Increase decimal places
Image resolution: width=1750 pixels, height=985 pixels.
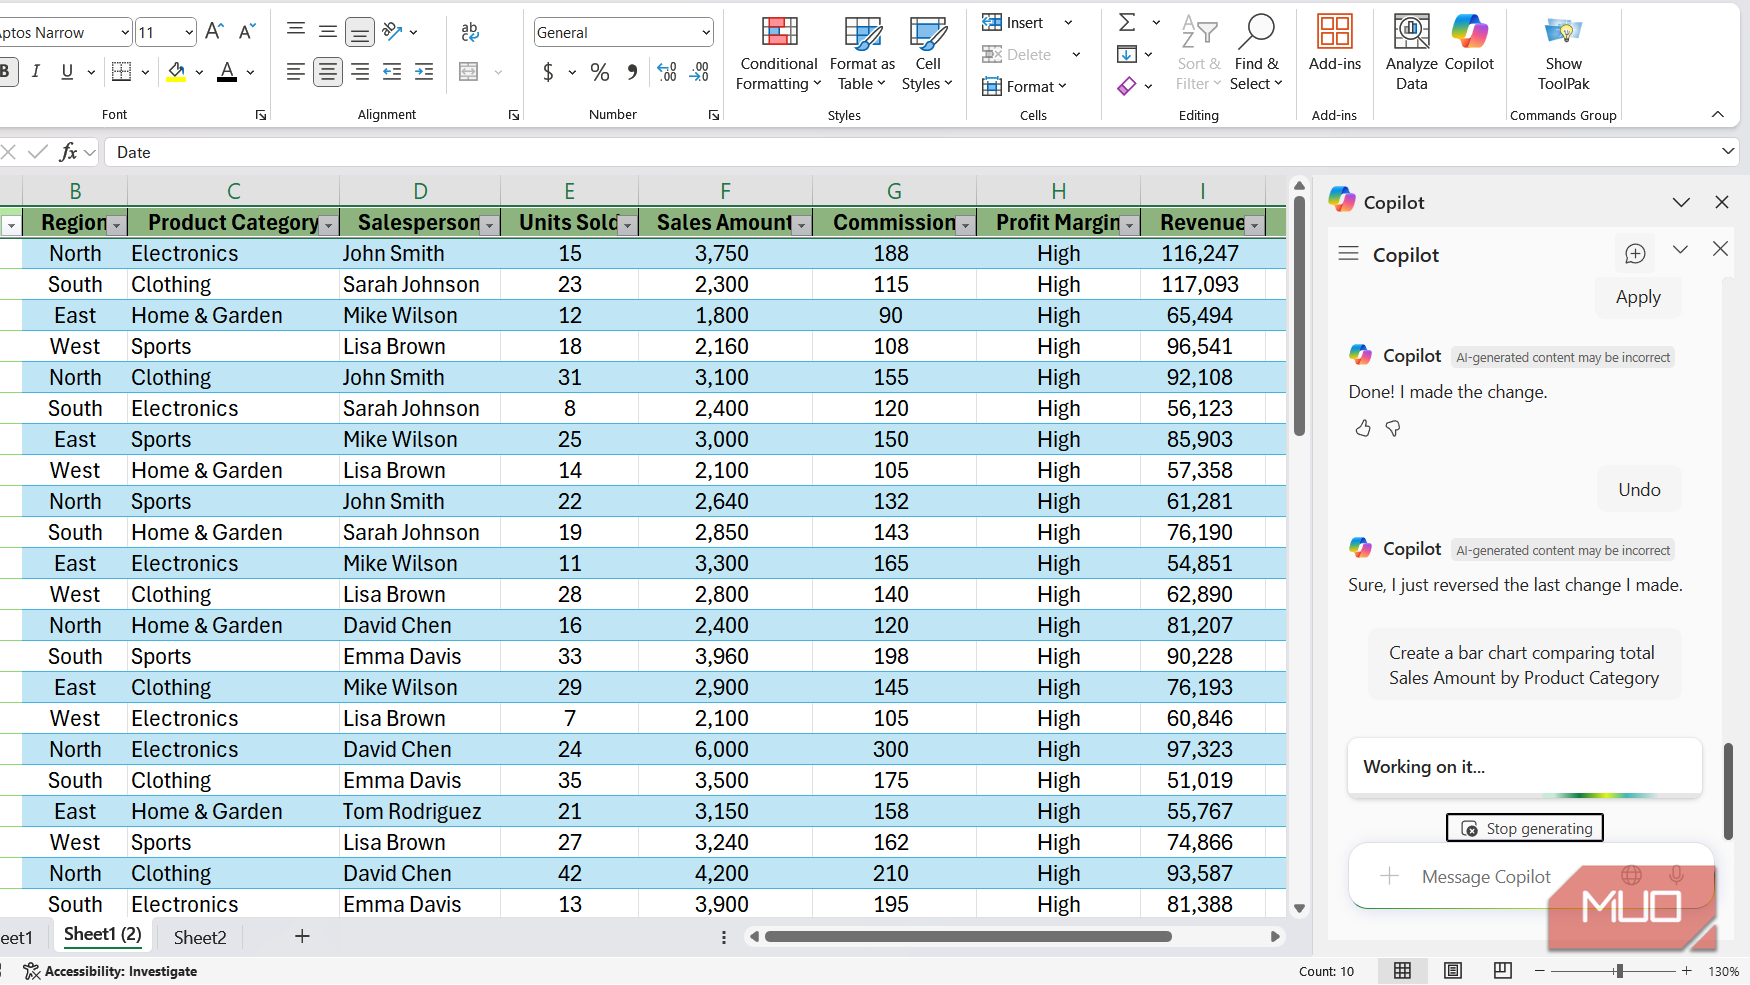click(667, 71)
